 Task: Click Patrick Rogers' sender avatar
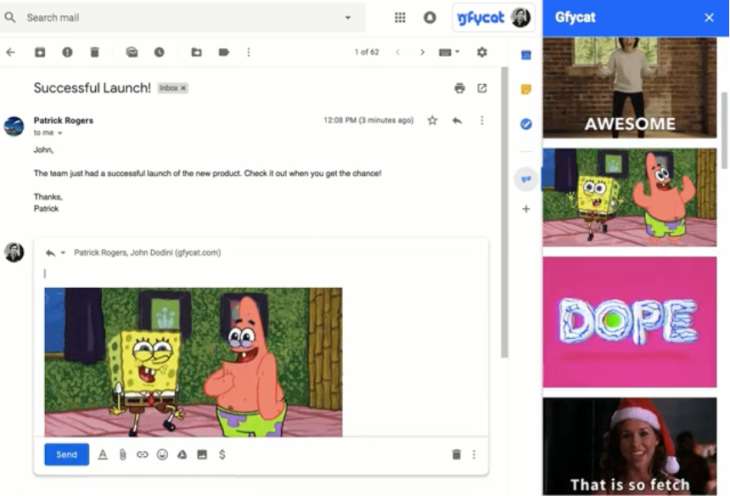pyautogui.click(x=14, y=126)
